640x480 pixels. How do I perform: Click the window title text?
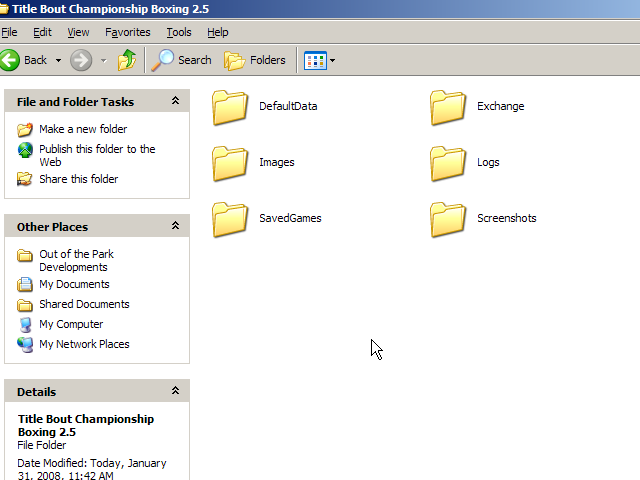coord(110,9)
